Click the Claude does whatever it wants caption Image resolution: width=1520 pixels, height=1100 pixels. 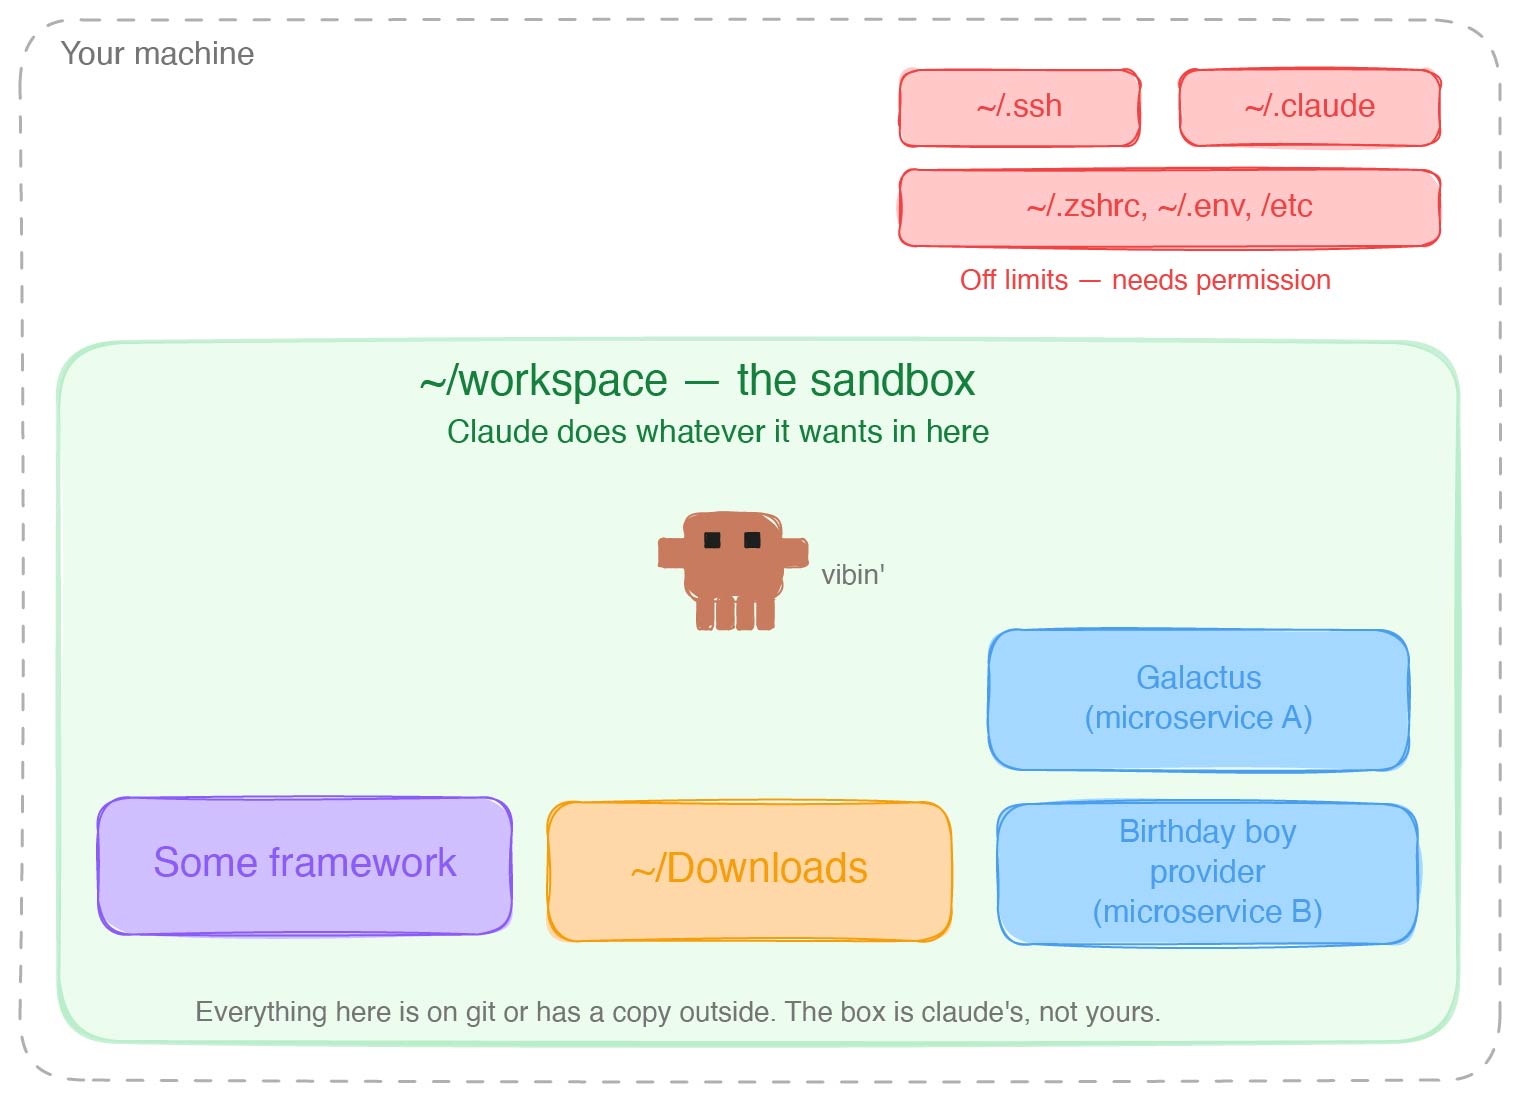click(718, 432)
